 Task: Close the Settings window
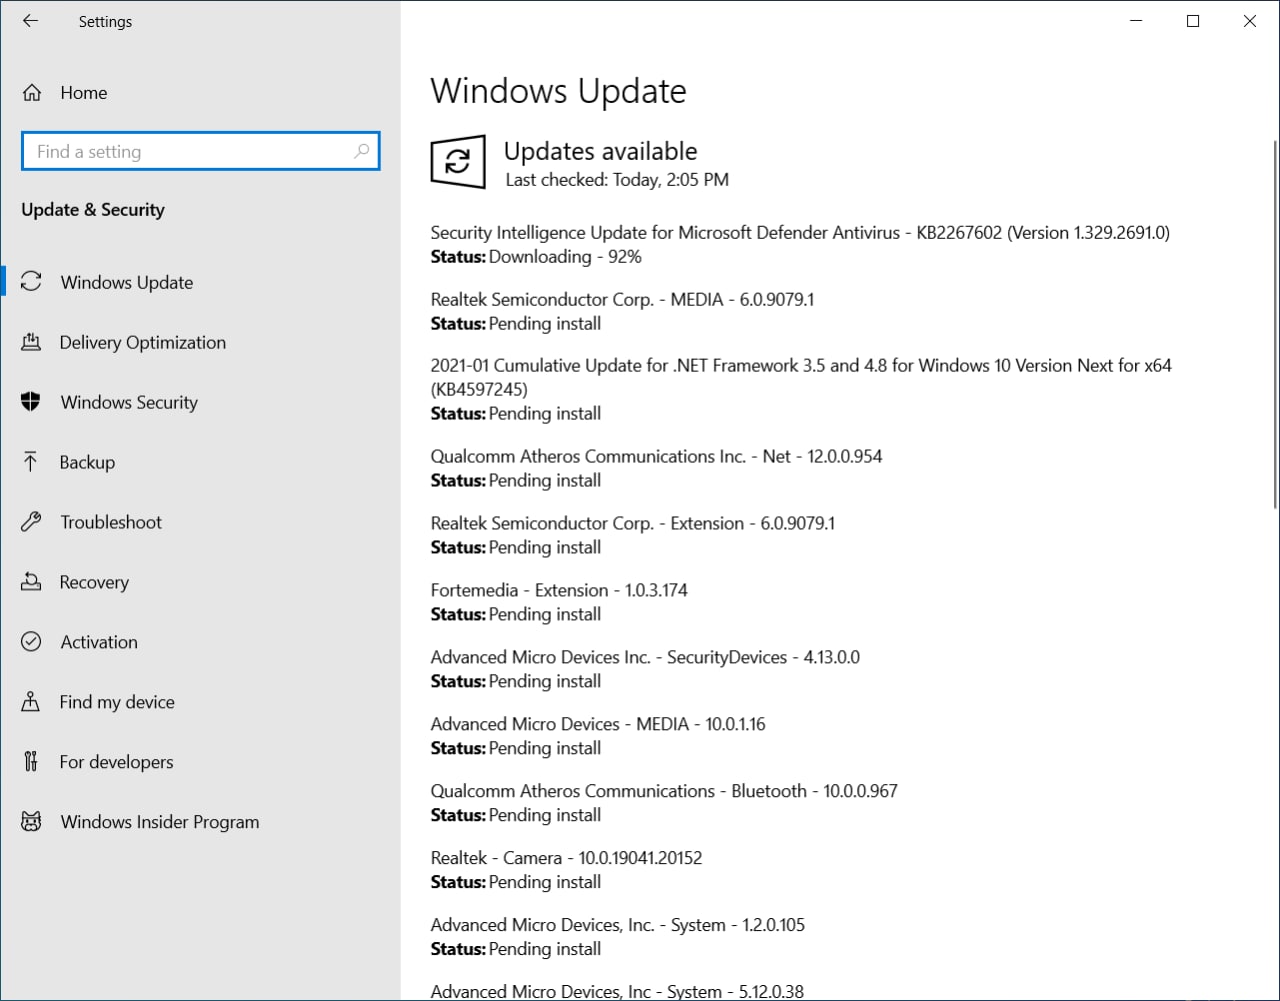pos(1250,21)
